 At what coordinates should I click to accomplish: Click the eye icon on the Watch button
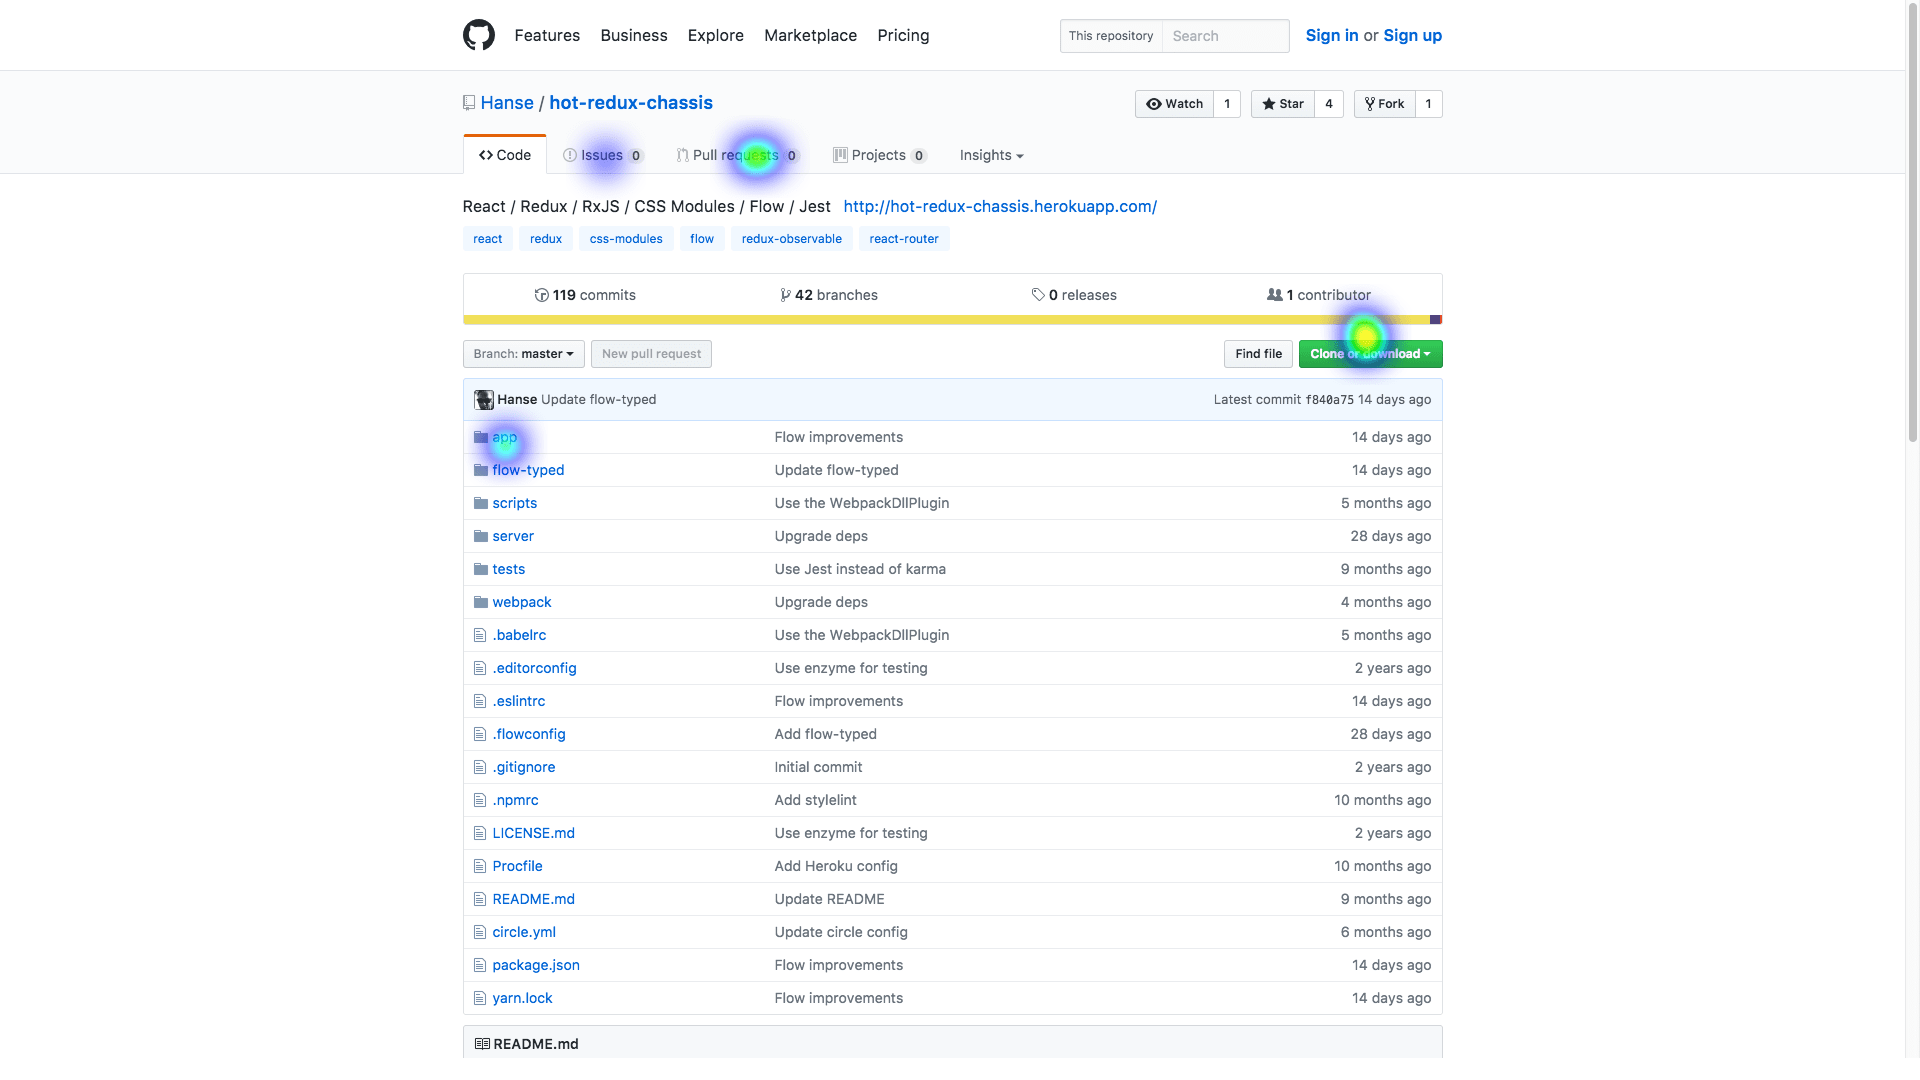[1153, 103]
